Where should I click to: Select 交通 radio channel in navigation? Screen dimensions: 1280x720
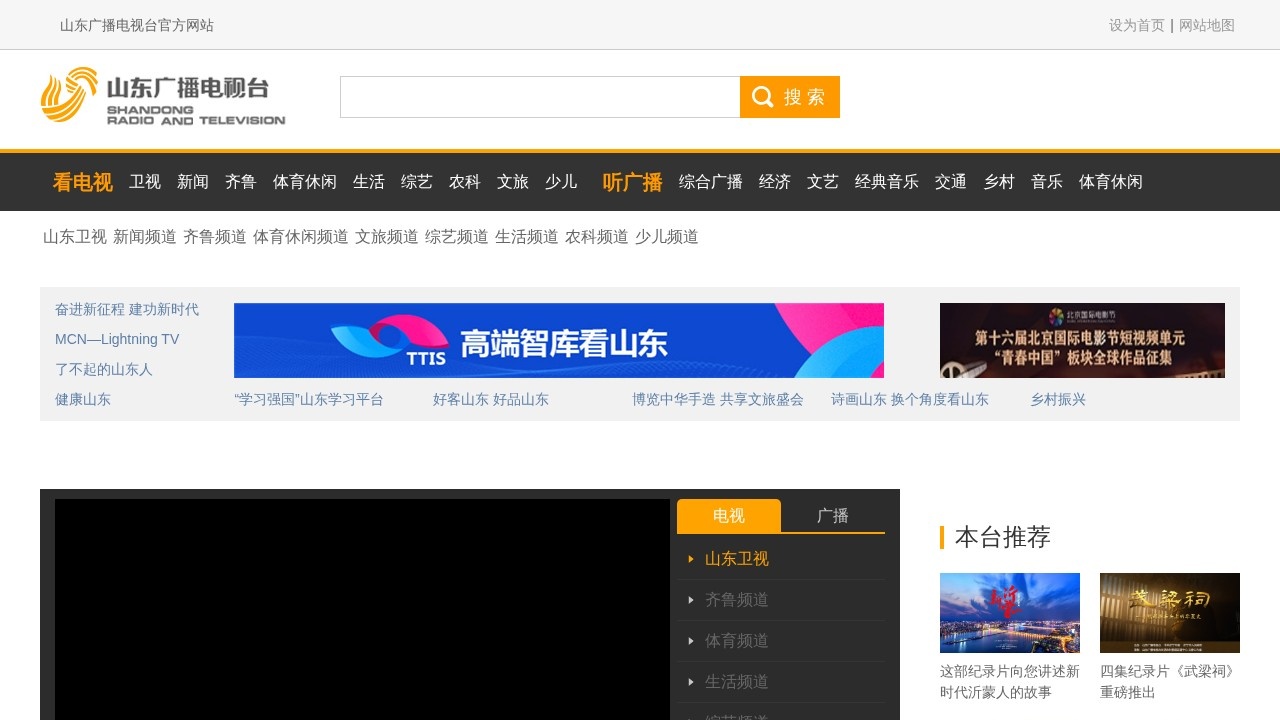coord(951,182)
